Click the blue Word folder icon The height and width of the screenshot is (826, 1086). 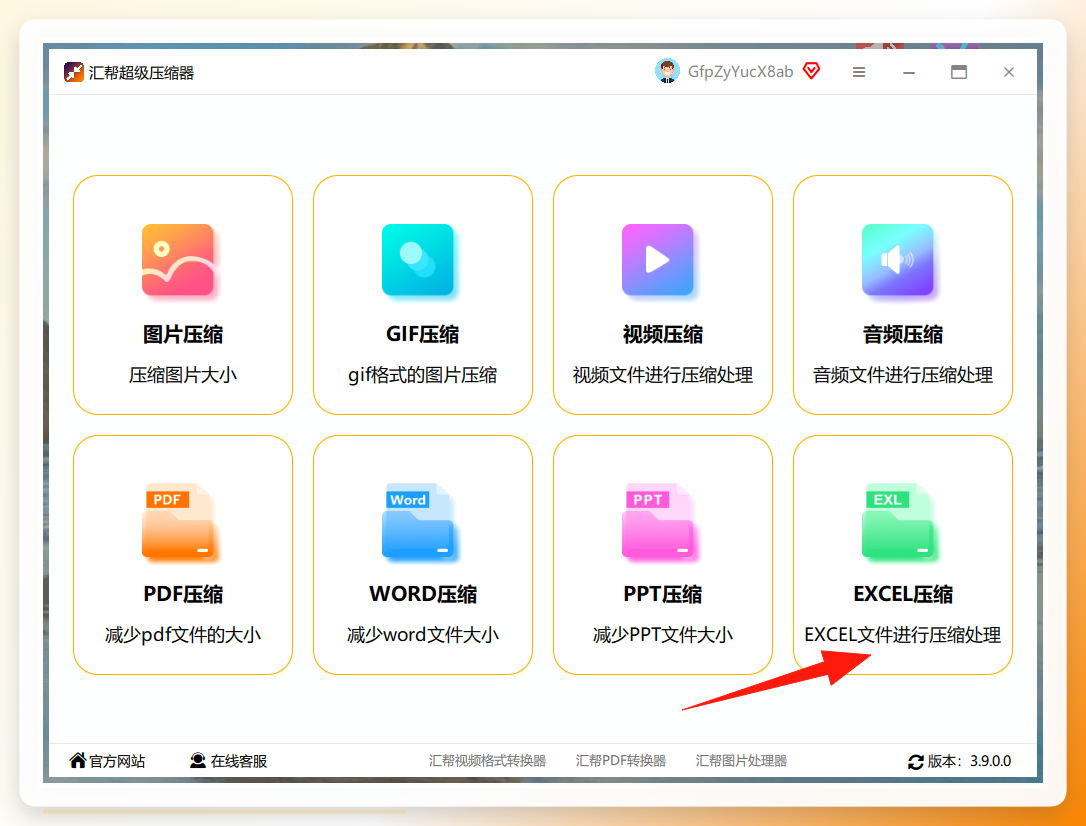(418, 520)
